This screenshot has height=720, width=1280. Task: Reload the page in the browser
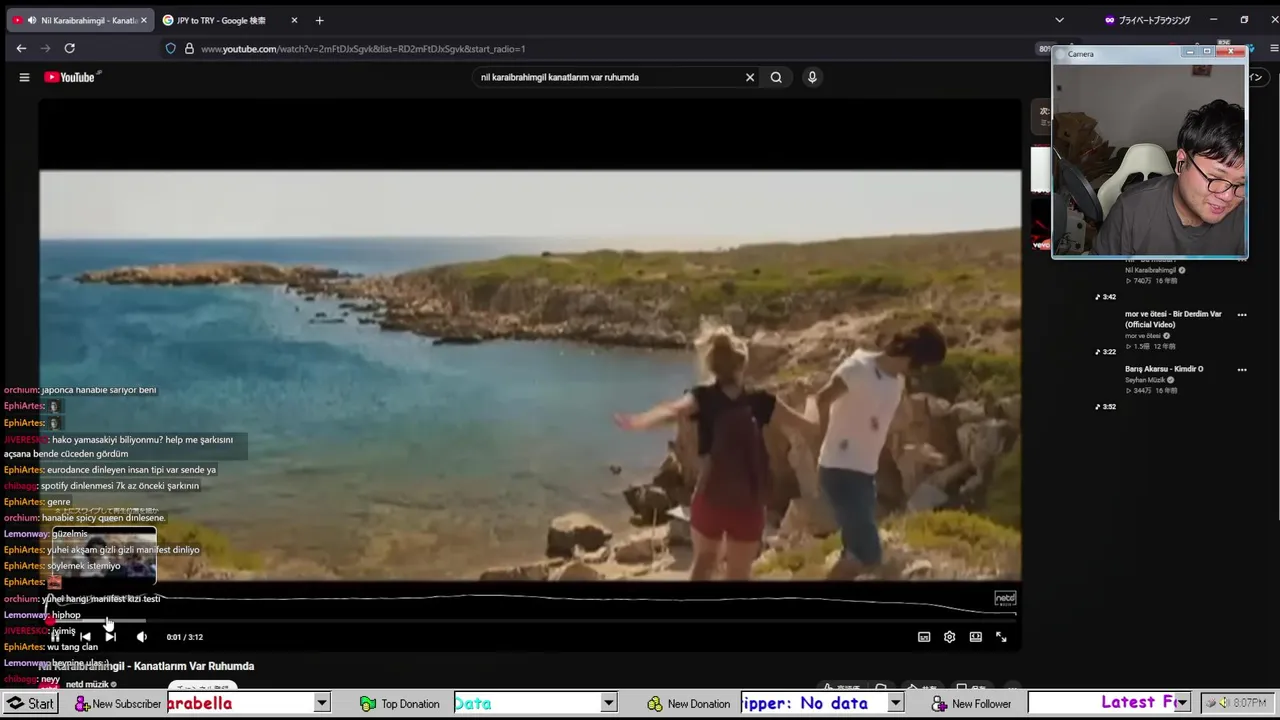click(x=69, y=48)
